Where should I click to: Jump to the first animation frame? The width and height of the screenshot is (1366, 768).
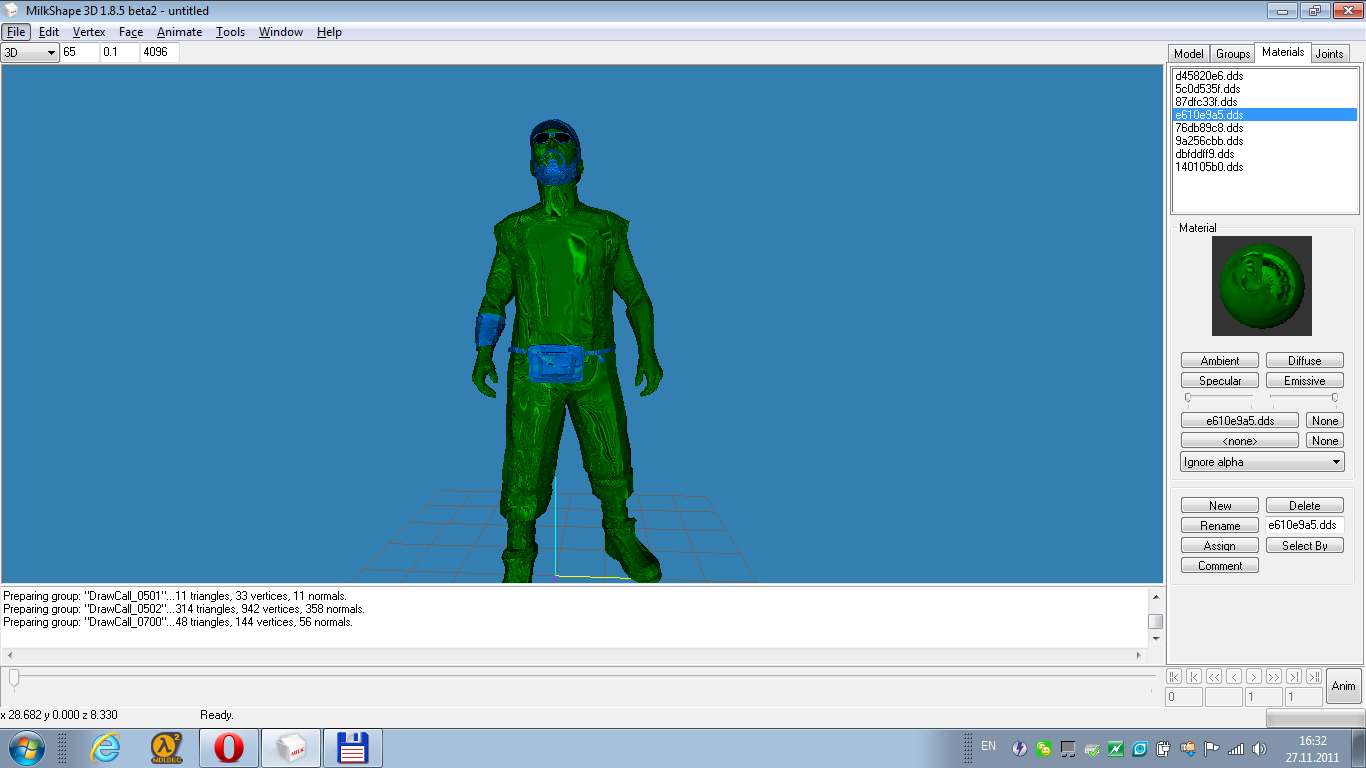point(1174,677)
